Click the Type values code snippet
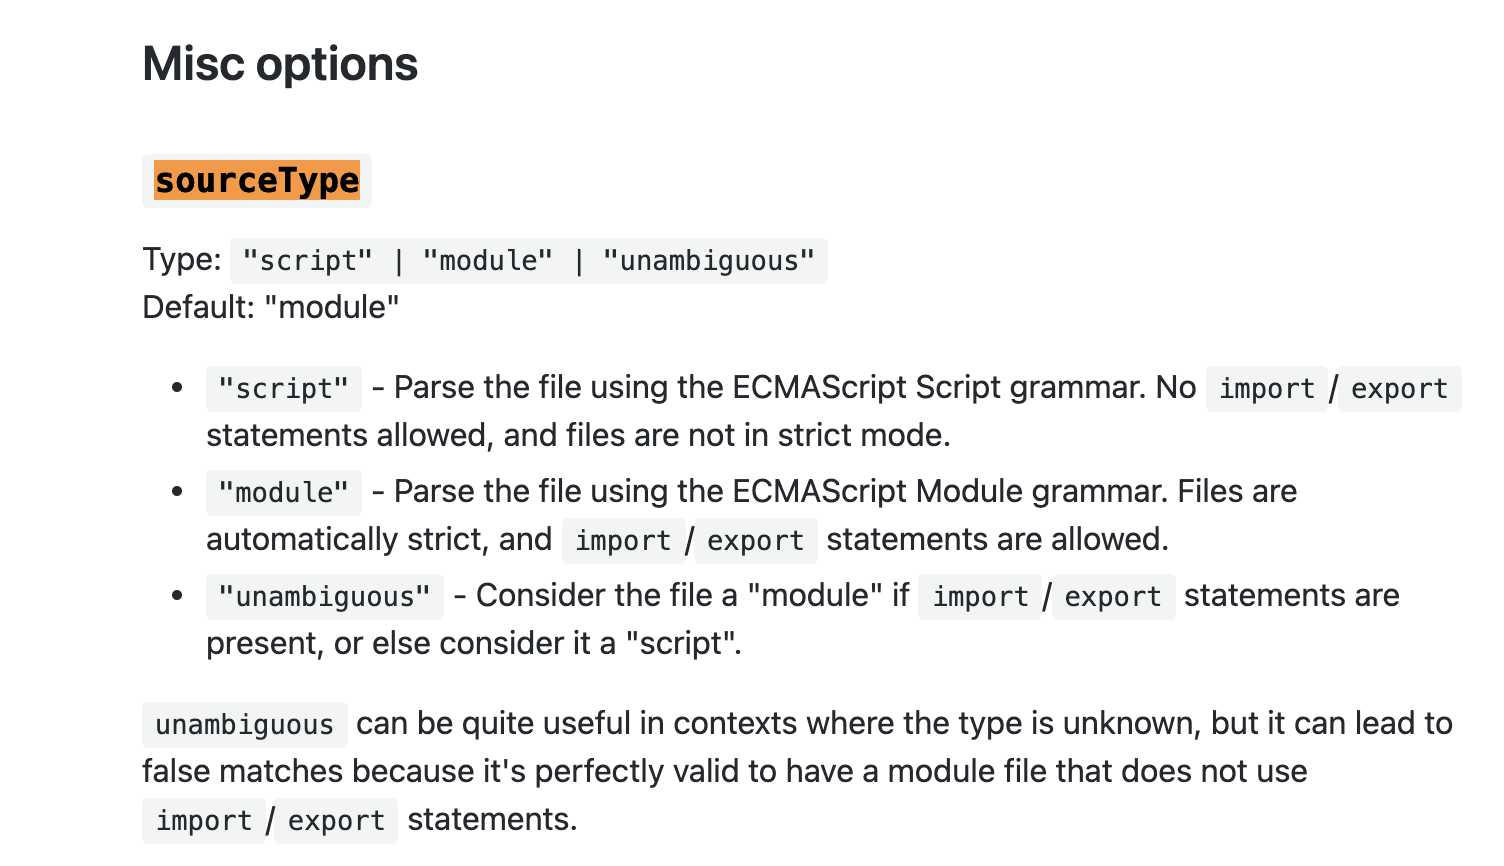Viewport: 1504px width, 866px height. [x=528, y=261]
